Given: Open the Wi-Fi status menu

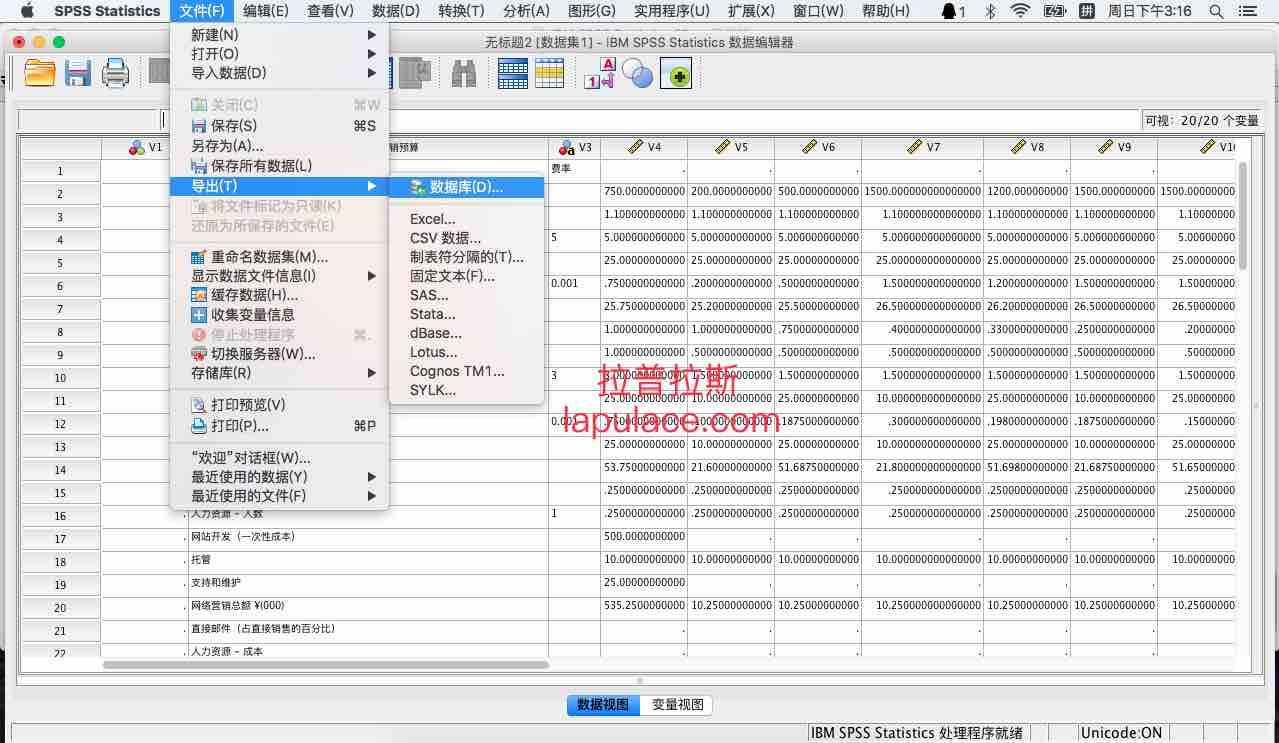Looking at the screenshot, I should [1020, 11].
